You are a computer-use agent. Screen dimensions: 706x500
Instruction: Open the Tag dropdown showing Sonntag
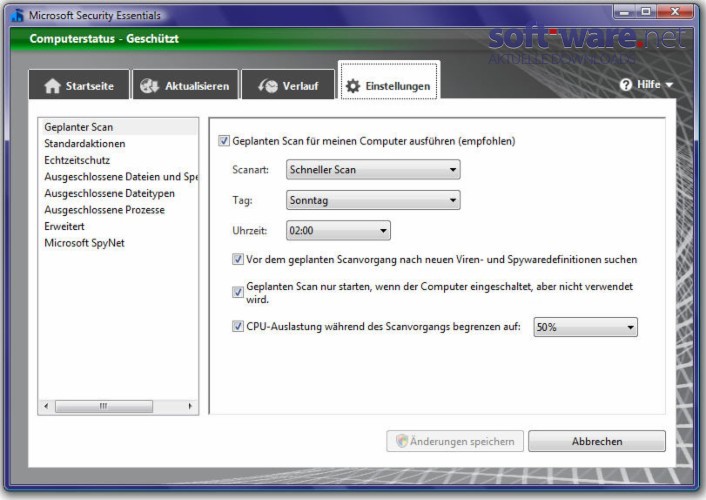[373, 200]
